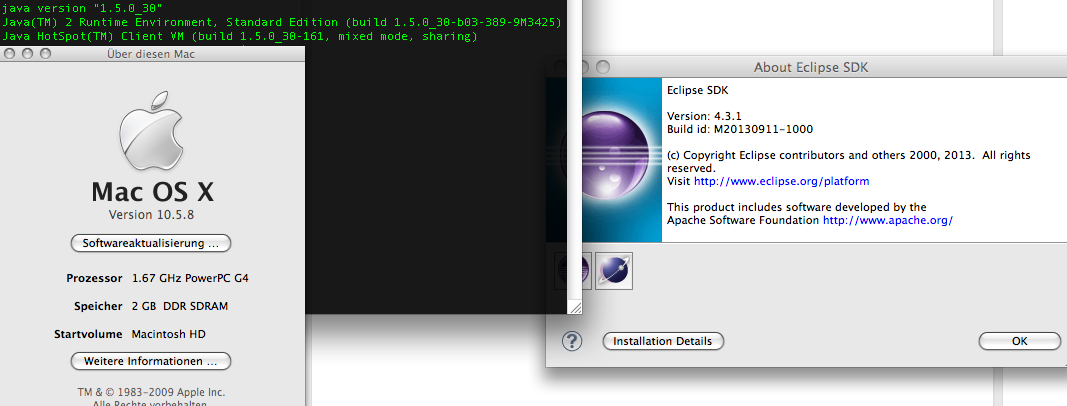Click the Eclipse SDK feature icon under the logo
Screen dimensions: 1067x406
tap(614, 271)
